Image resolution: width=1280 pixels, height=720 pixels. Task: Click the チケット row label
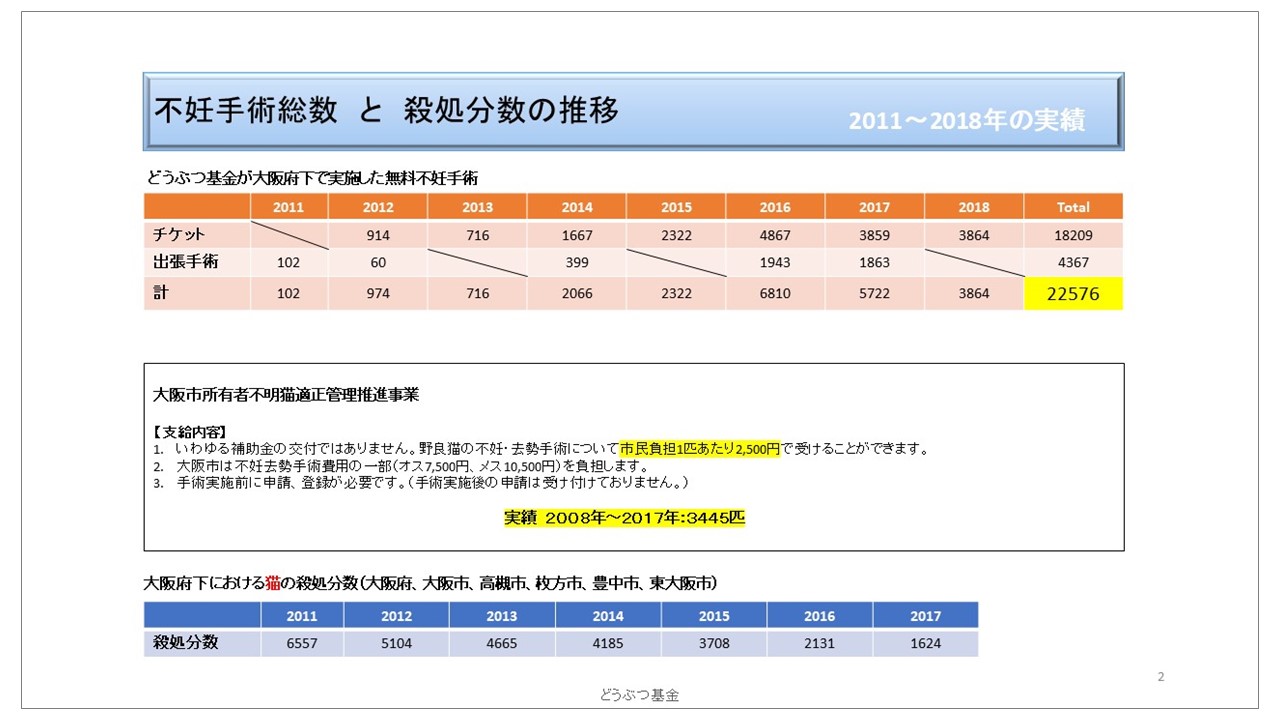coord(179,234)
